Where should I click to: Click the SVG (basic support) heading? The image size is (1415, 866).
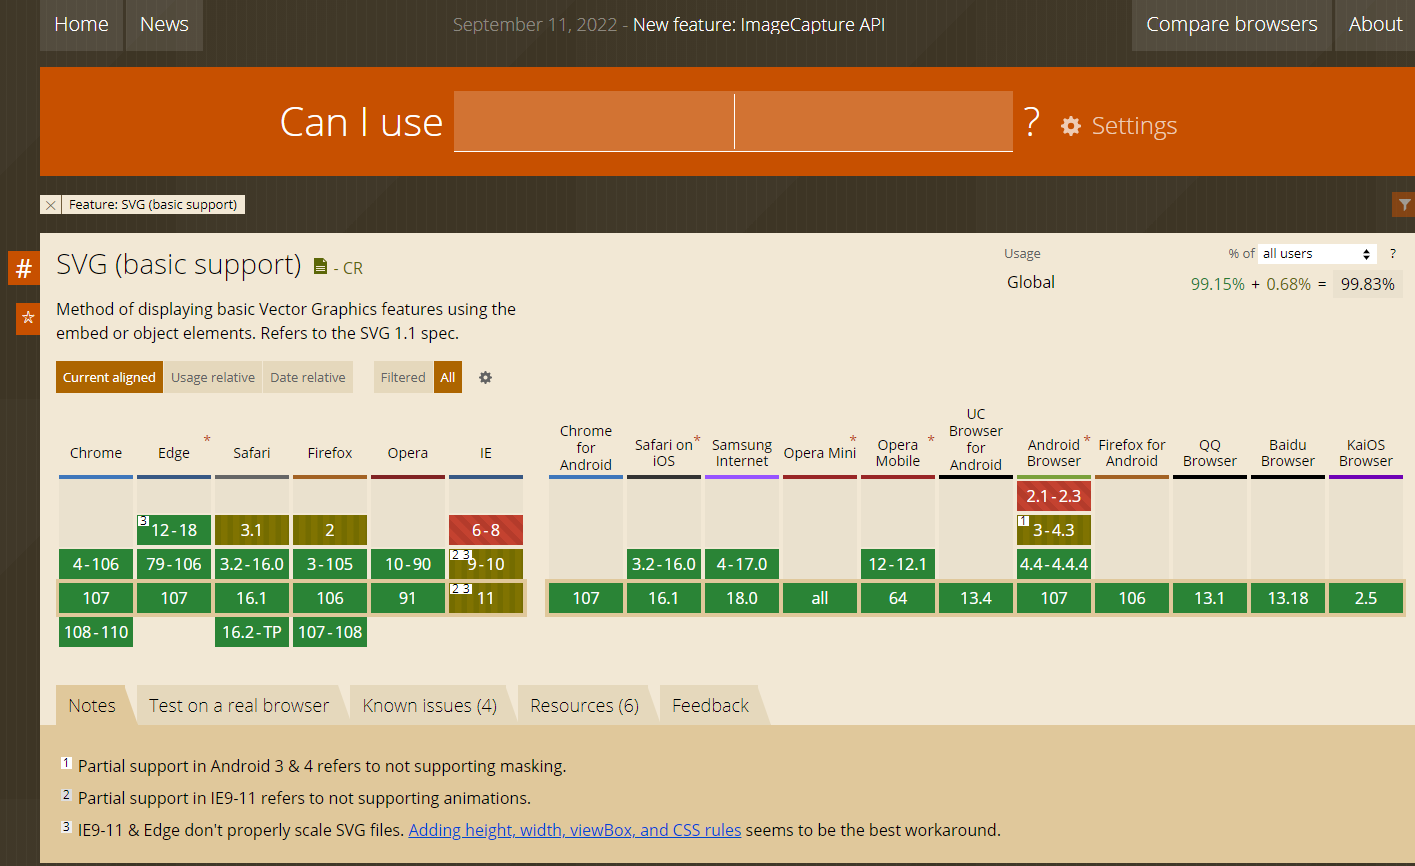(x=179, y=265)
